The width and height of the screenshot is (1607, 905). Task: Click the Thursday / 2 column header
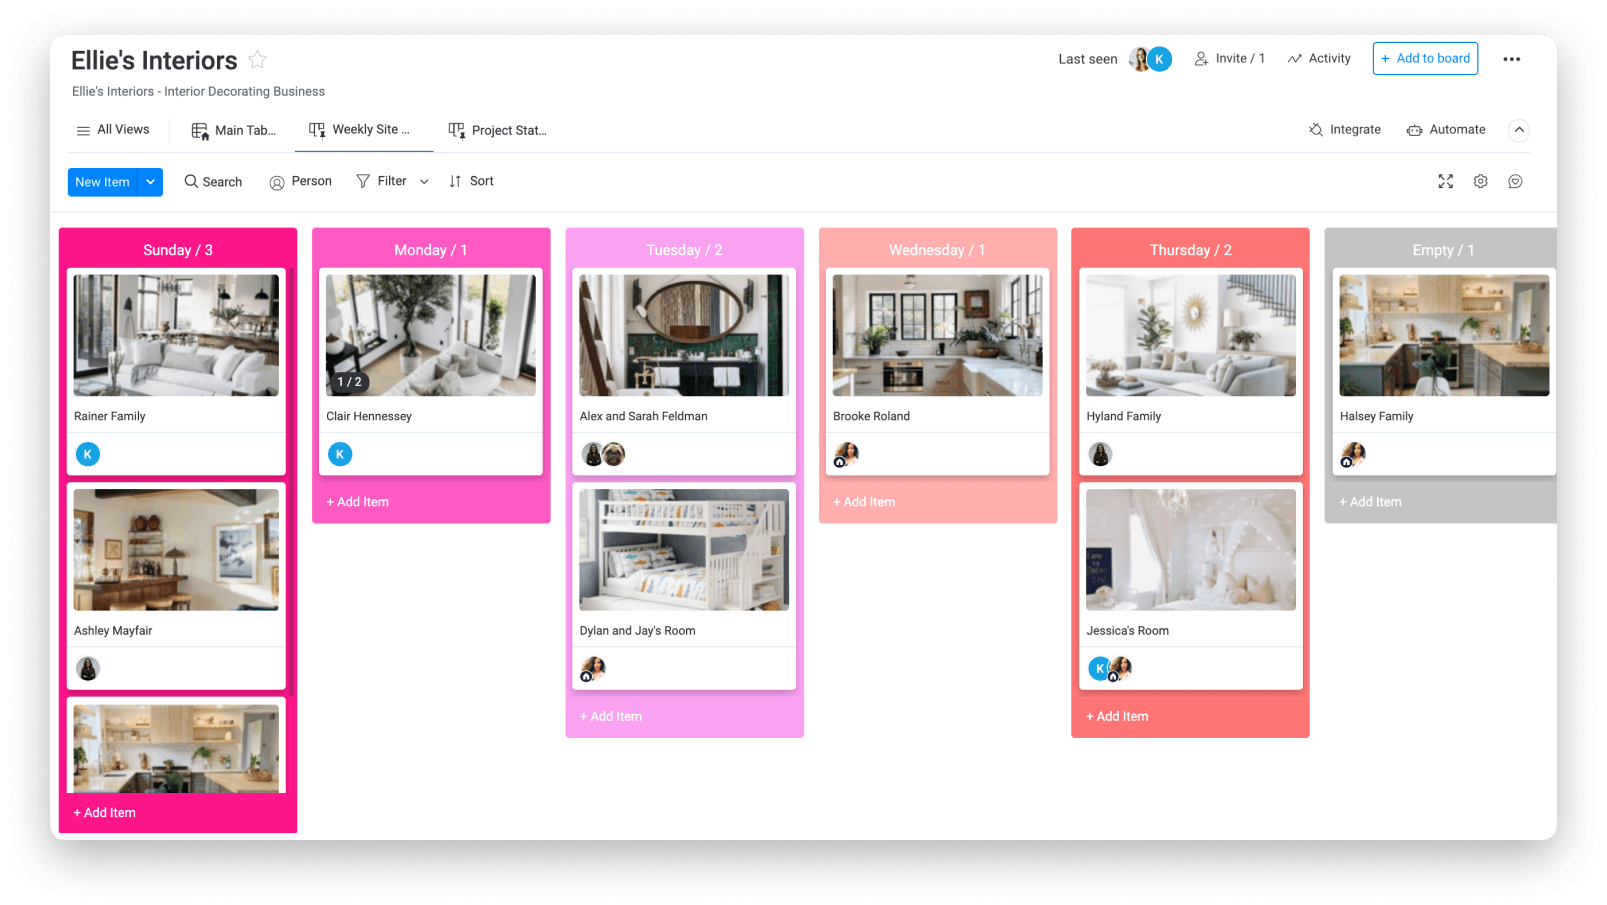pos(1190,250)
